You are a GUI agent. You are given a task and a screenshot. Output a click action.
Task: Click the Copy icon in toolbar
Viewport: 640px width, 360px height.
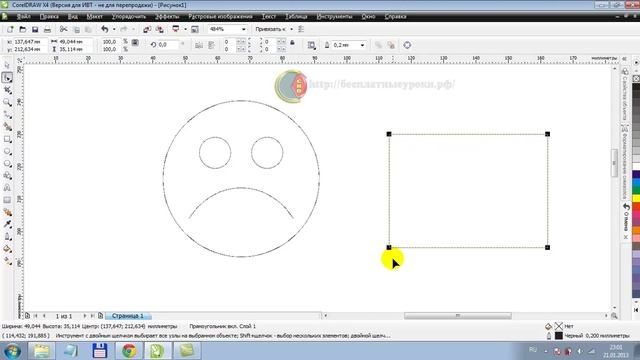click(76, 29)
